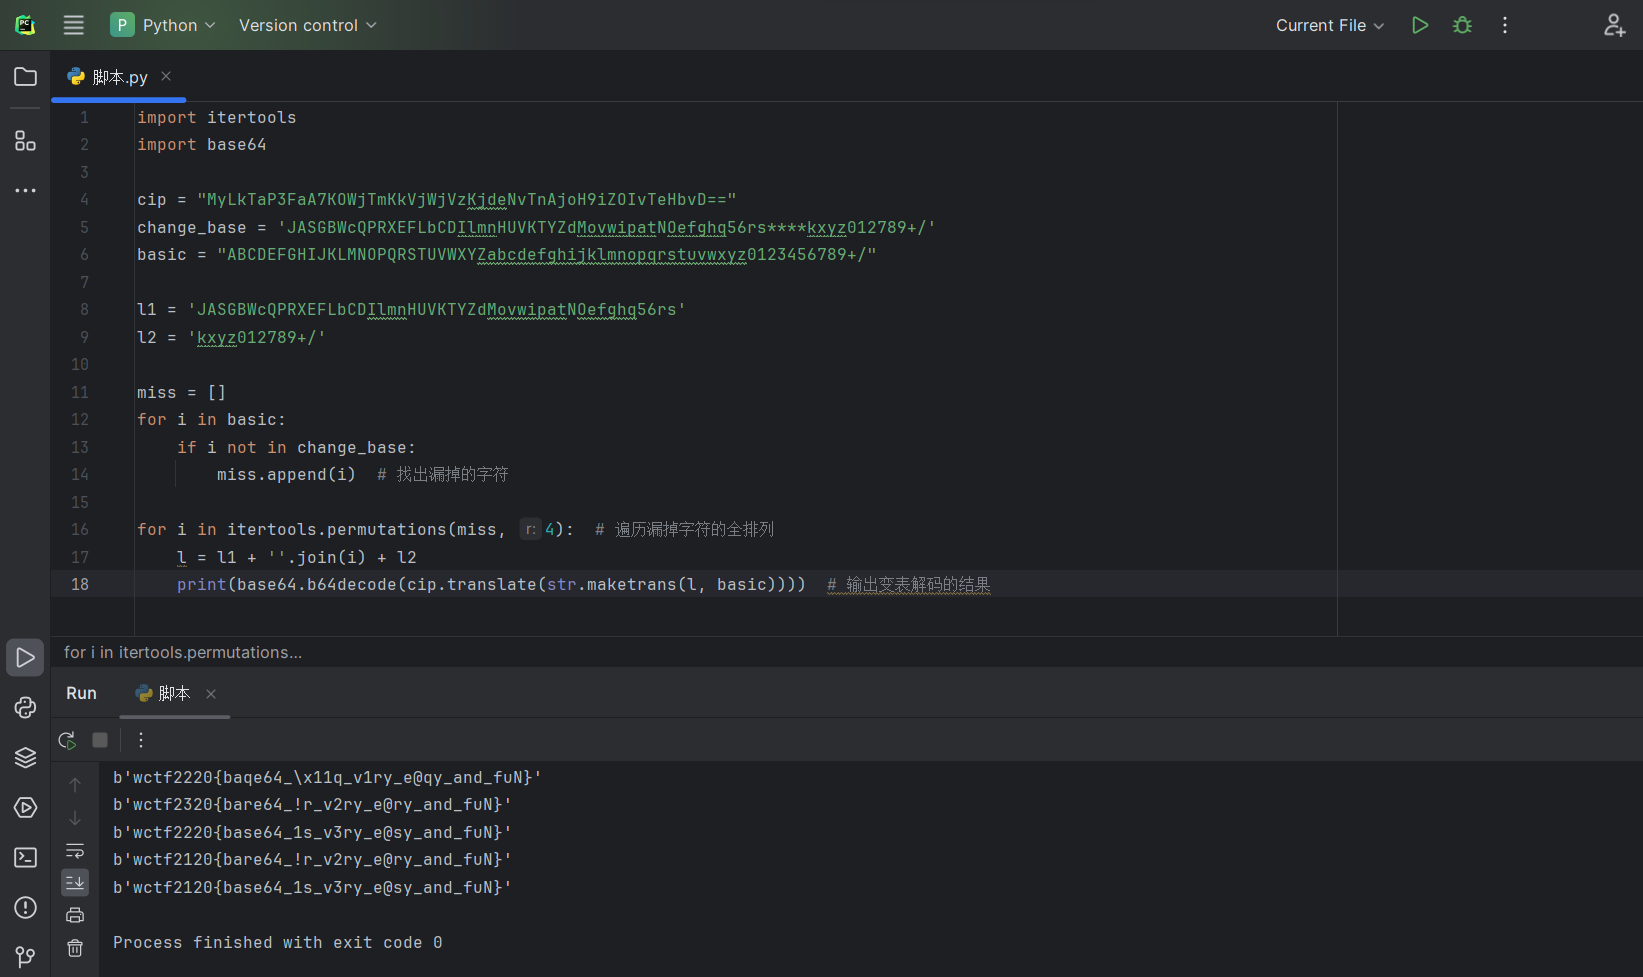Show more tool windows ellipsis

[x=26, y=190]
